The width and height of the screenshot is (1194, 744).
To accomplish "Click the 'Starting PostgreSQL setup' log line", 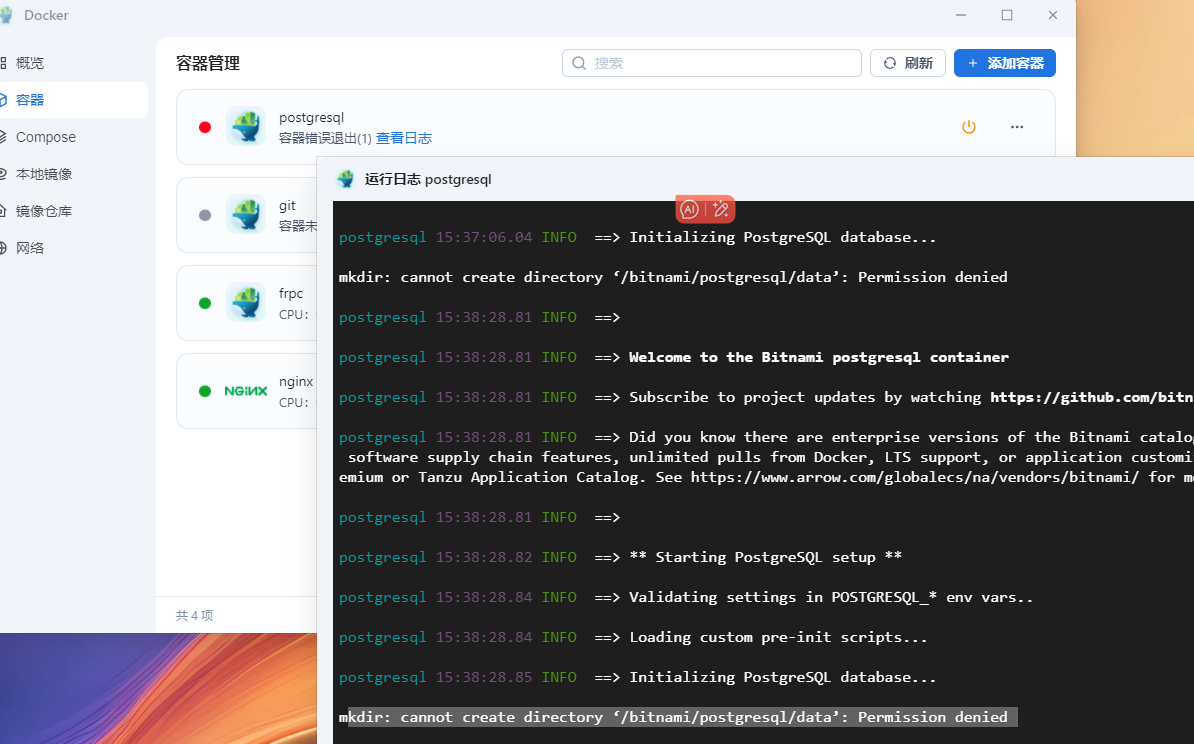I will tap(765, 557).
